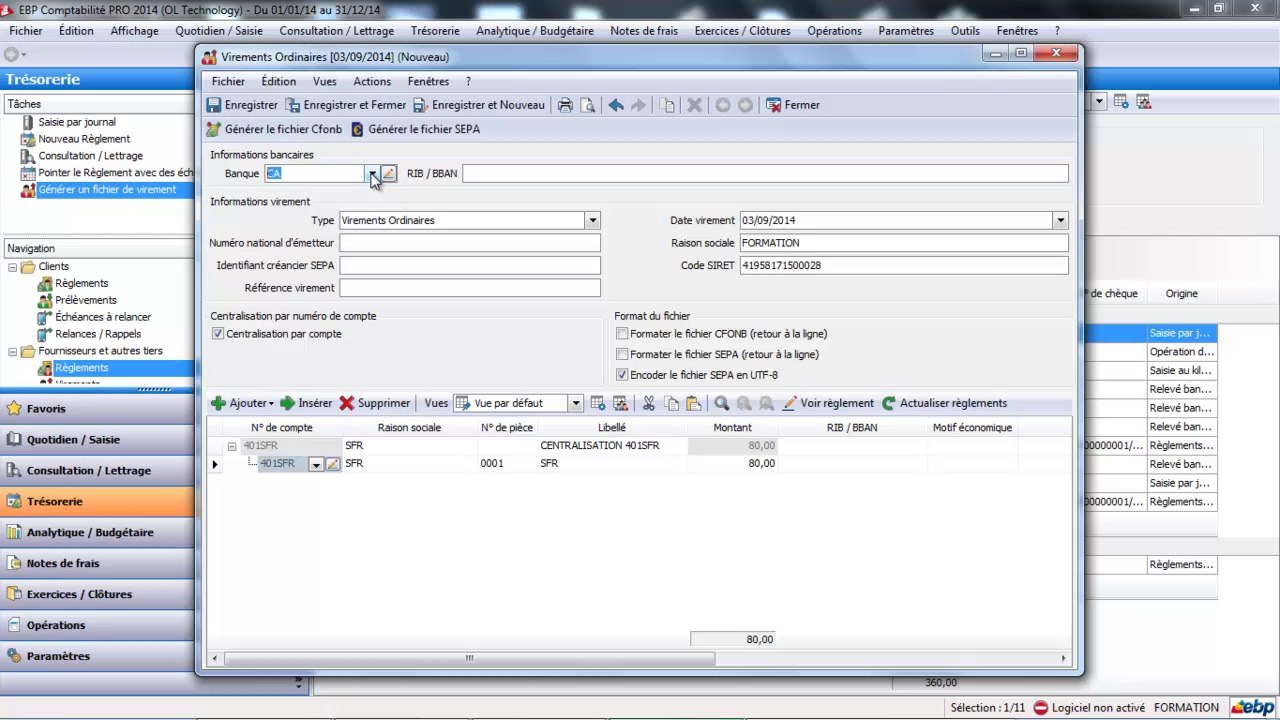The image size is (1280, 720).
Task: Click the blue back arrow icon
Action: point(616,105)
